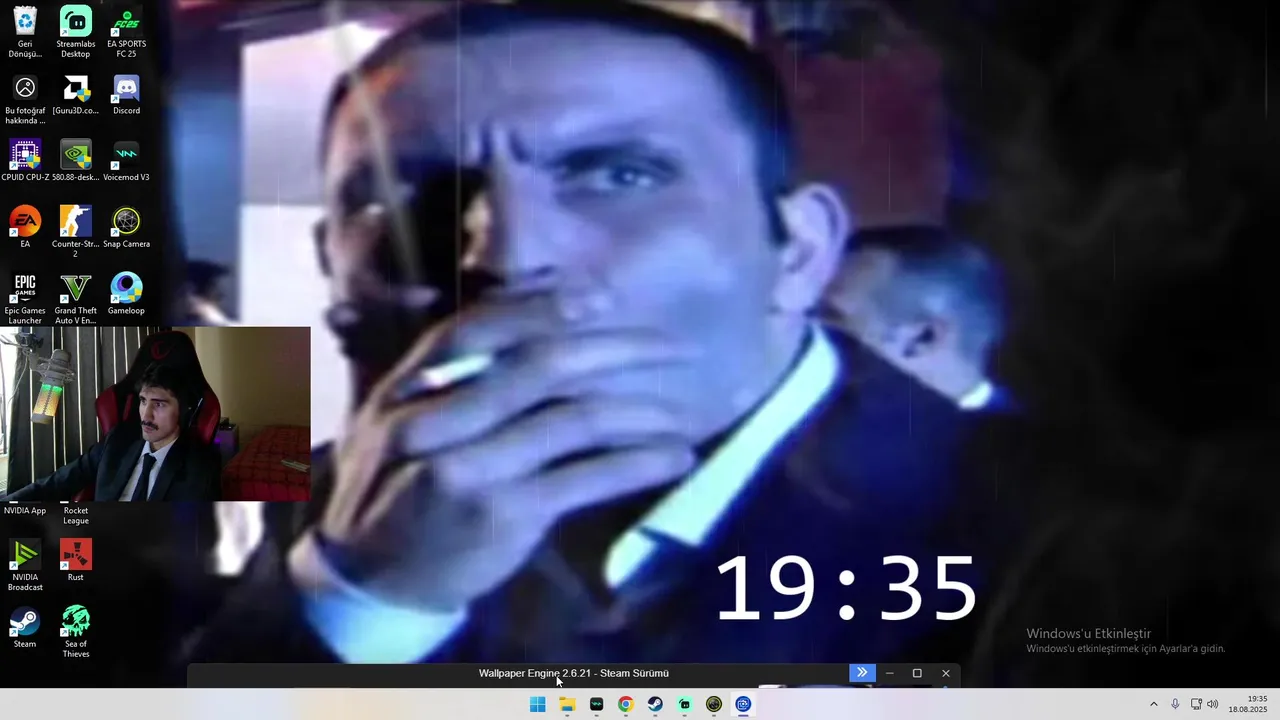Open network settings from the system tray
Screen dimensions: 1280x720
pos(1196,704)
